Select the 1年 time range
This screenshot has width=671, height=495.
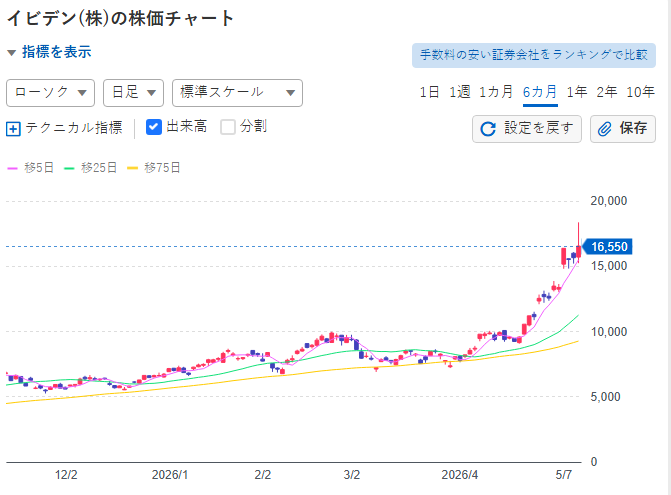[577, 92]
